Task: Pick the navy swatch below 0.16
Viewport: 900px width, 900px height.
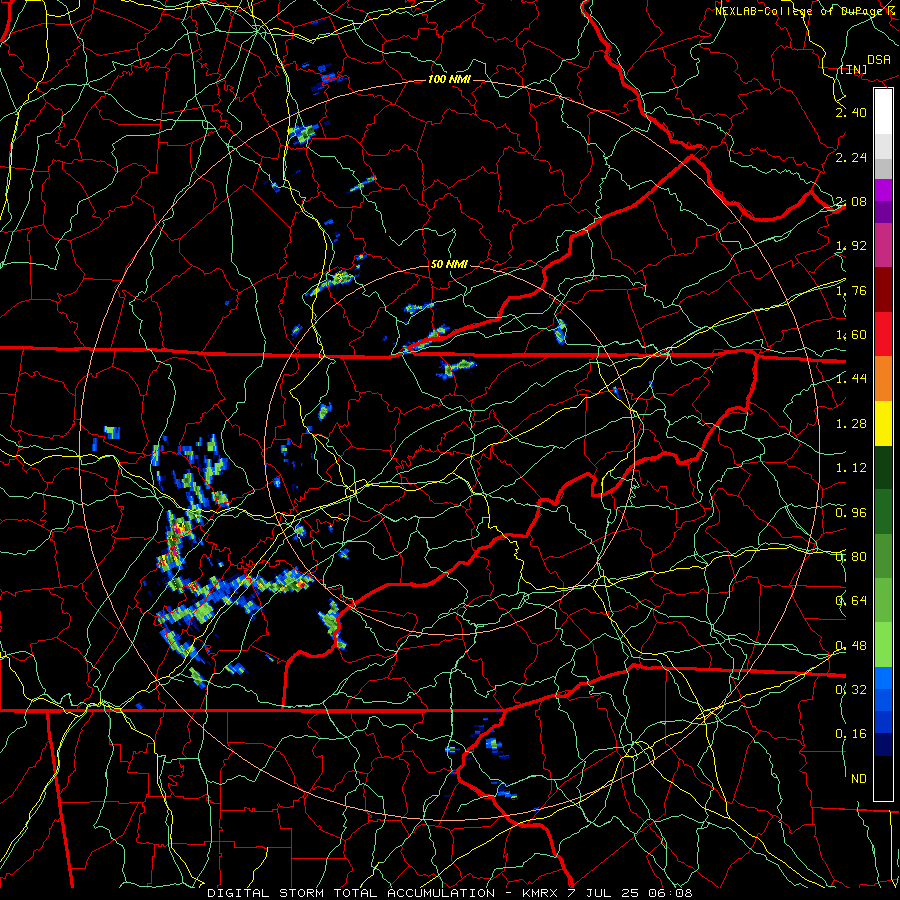Action: [x=883, y=745]
